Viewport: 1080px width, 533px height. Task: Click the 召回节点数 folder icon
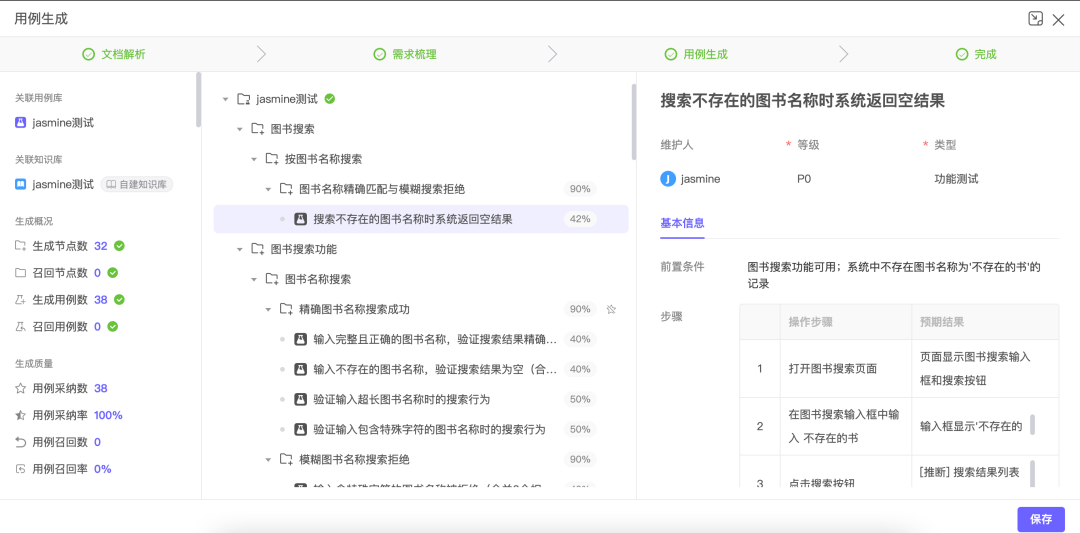coord(21,273)
